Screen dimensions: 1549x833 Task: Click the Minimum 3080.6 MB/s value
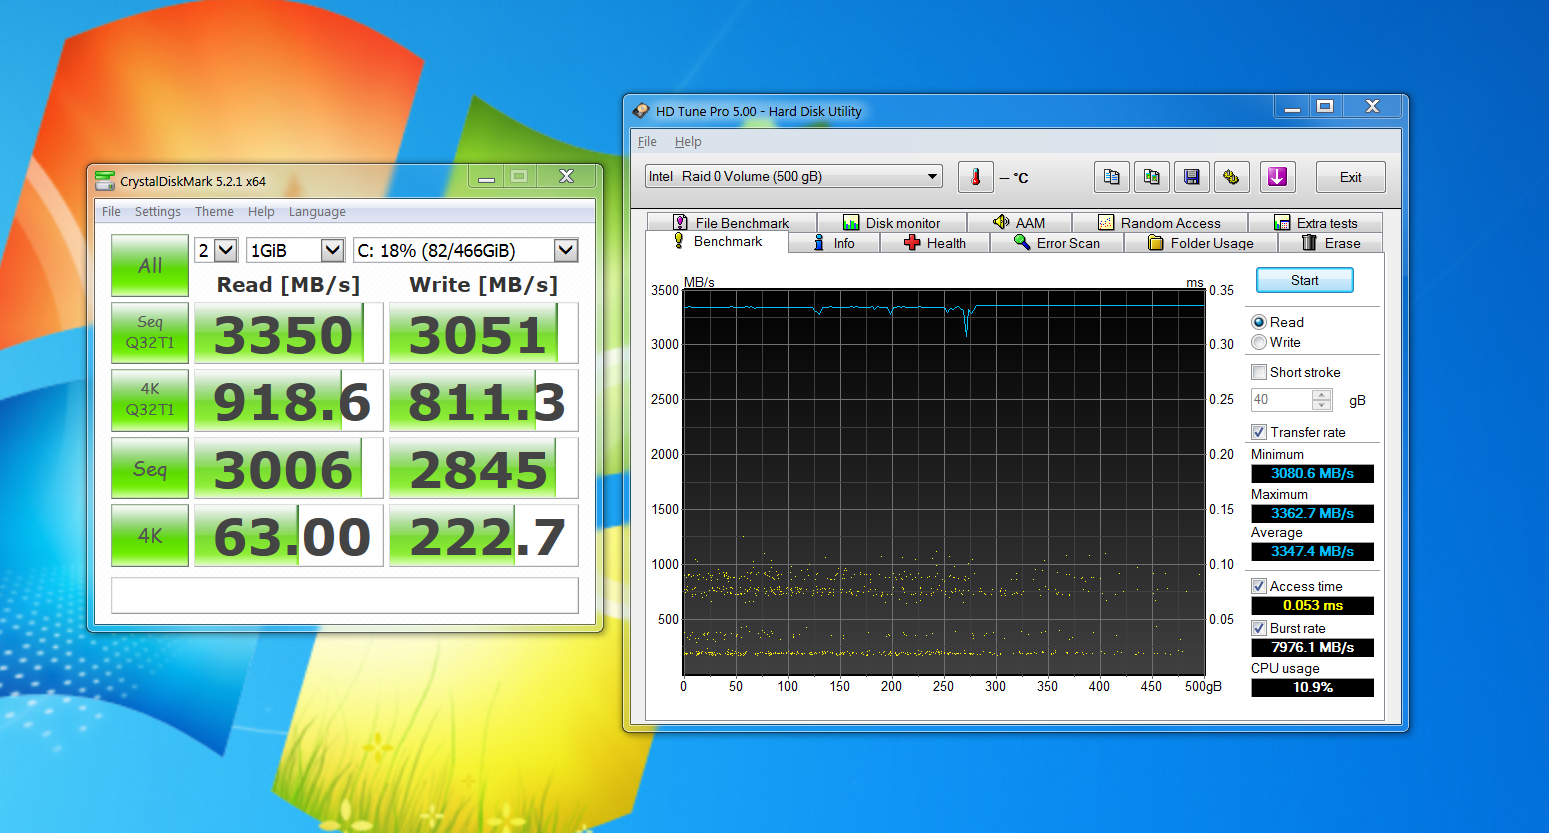tap(1312, 474)
